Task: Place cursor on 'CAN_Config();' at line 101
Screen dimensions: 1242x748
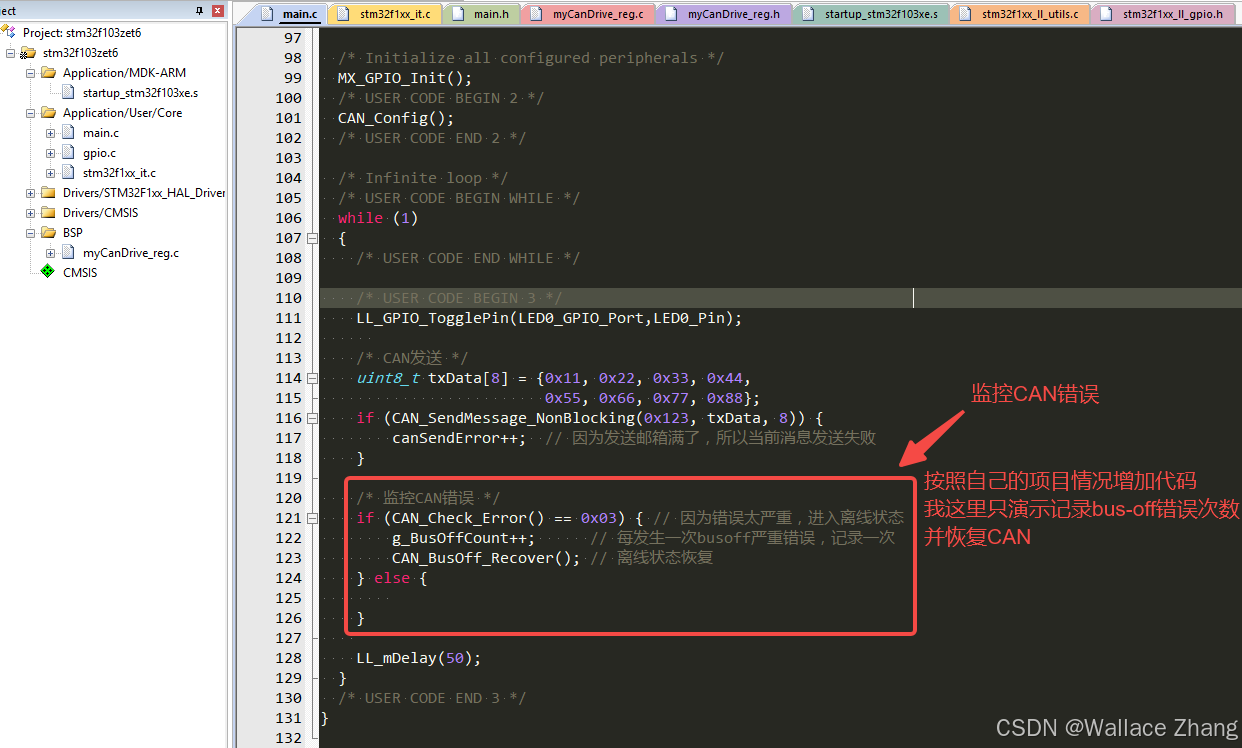Action: (x=396, y=118)
